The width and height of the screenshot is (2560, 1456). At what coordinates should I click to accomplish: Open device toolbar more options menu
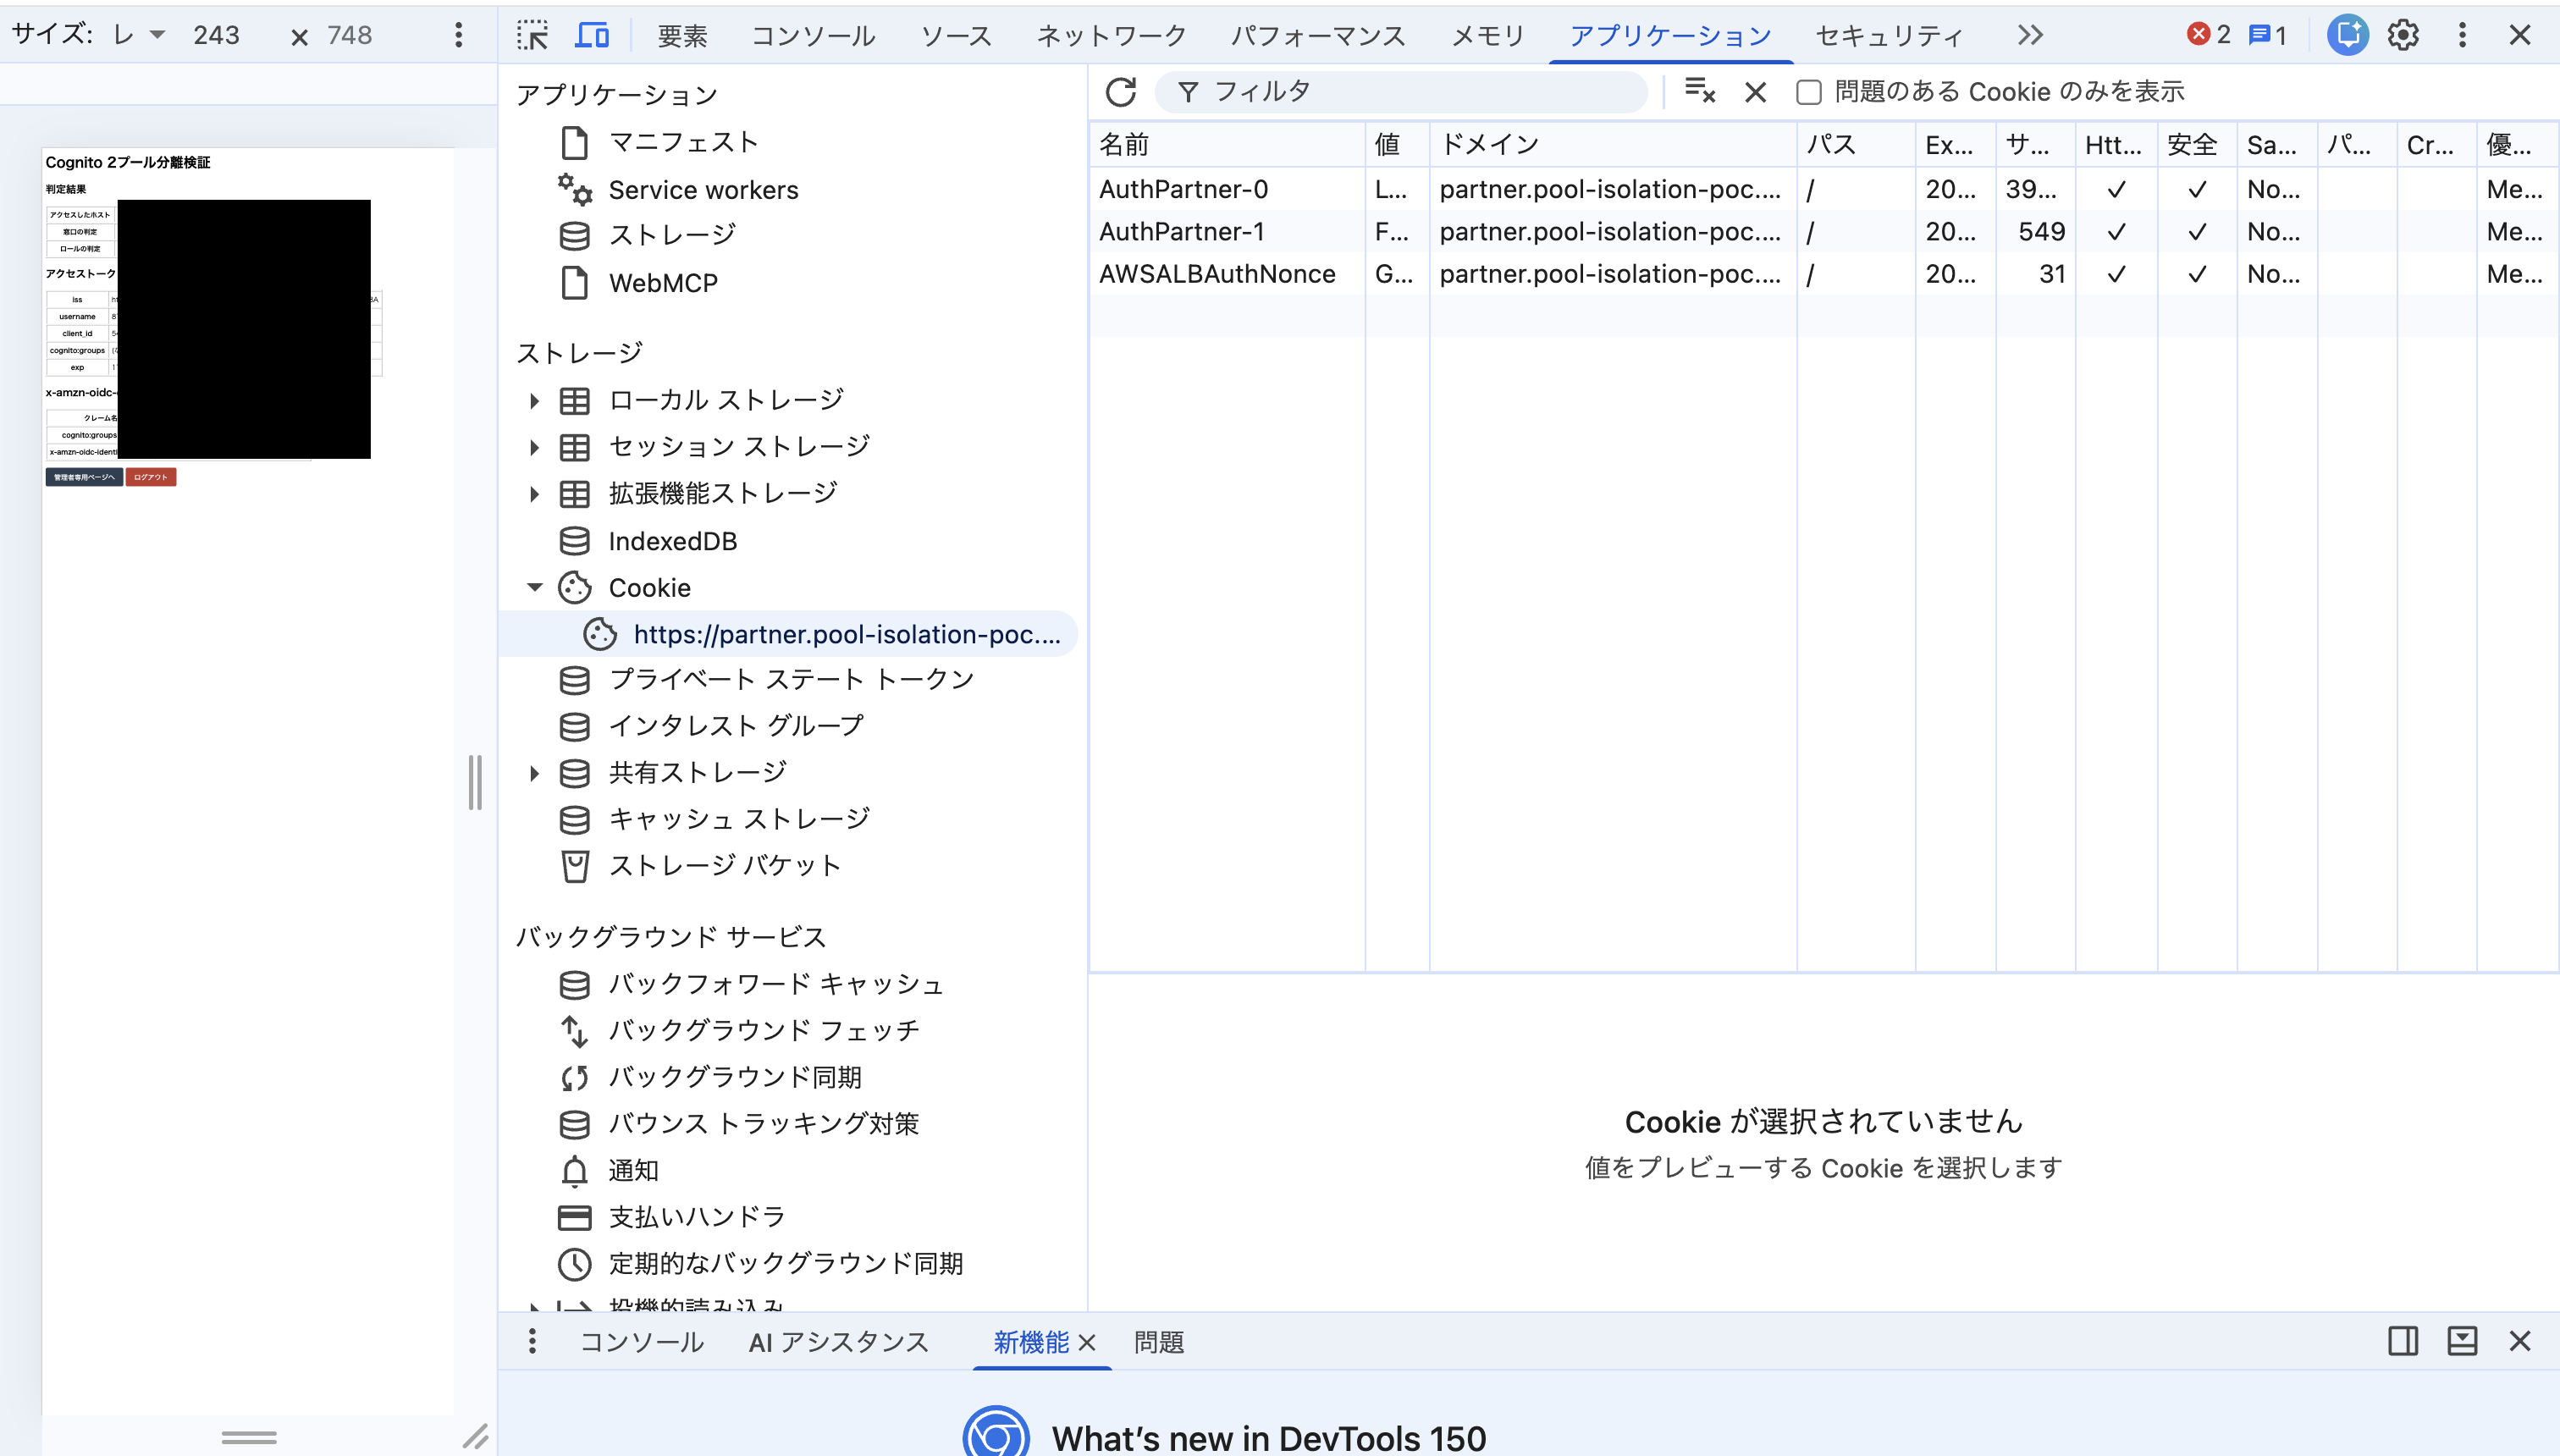459,36
